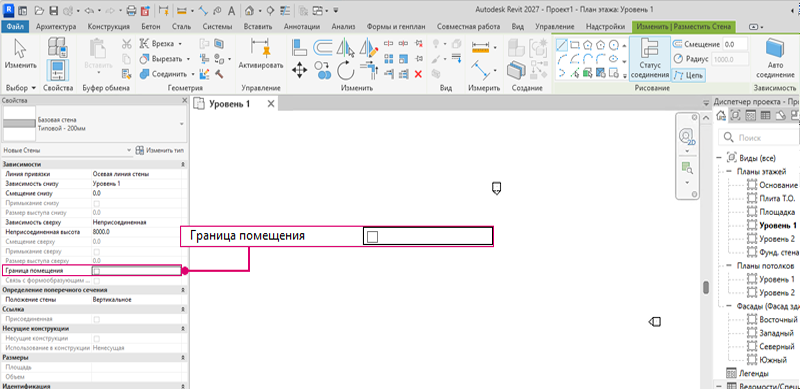This screenshot has width=800, height=389.
Task: Open a project with the folder icon
Action: [x=40, y=10]
